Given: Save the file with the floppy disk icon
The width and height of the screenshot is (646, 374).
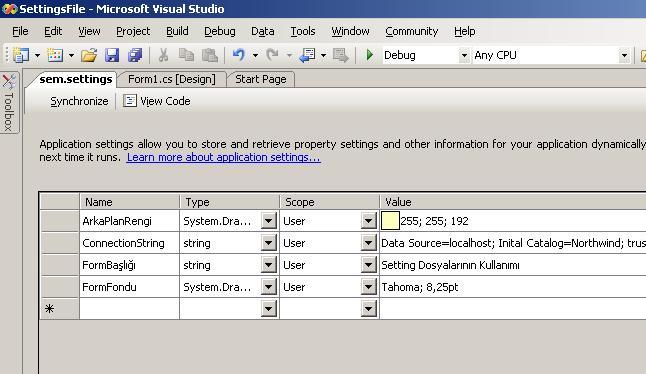Looking at the screenshot, I should tap(112, 55).
